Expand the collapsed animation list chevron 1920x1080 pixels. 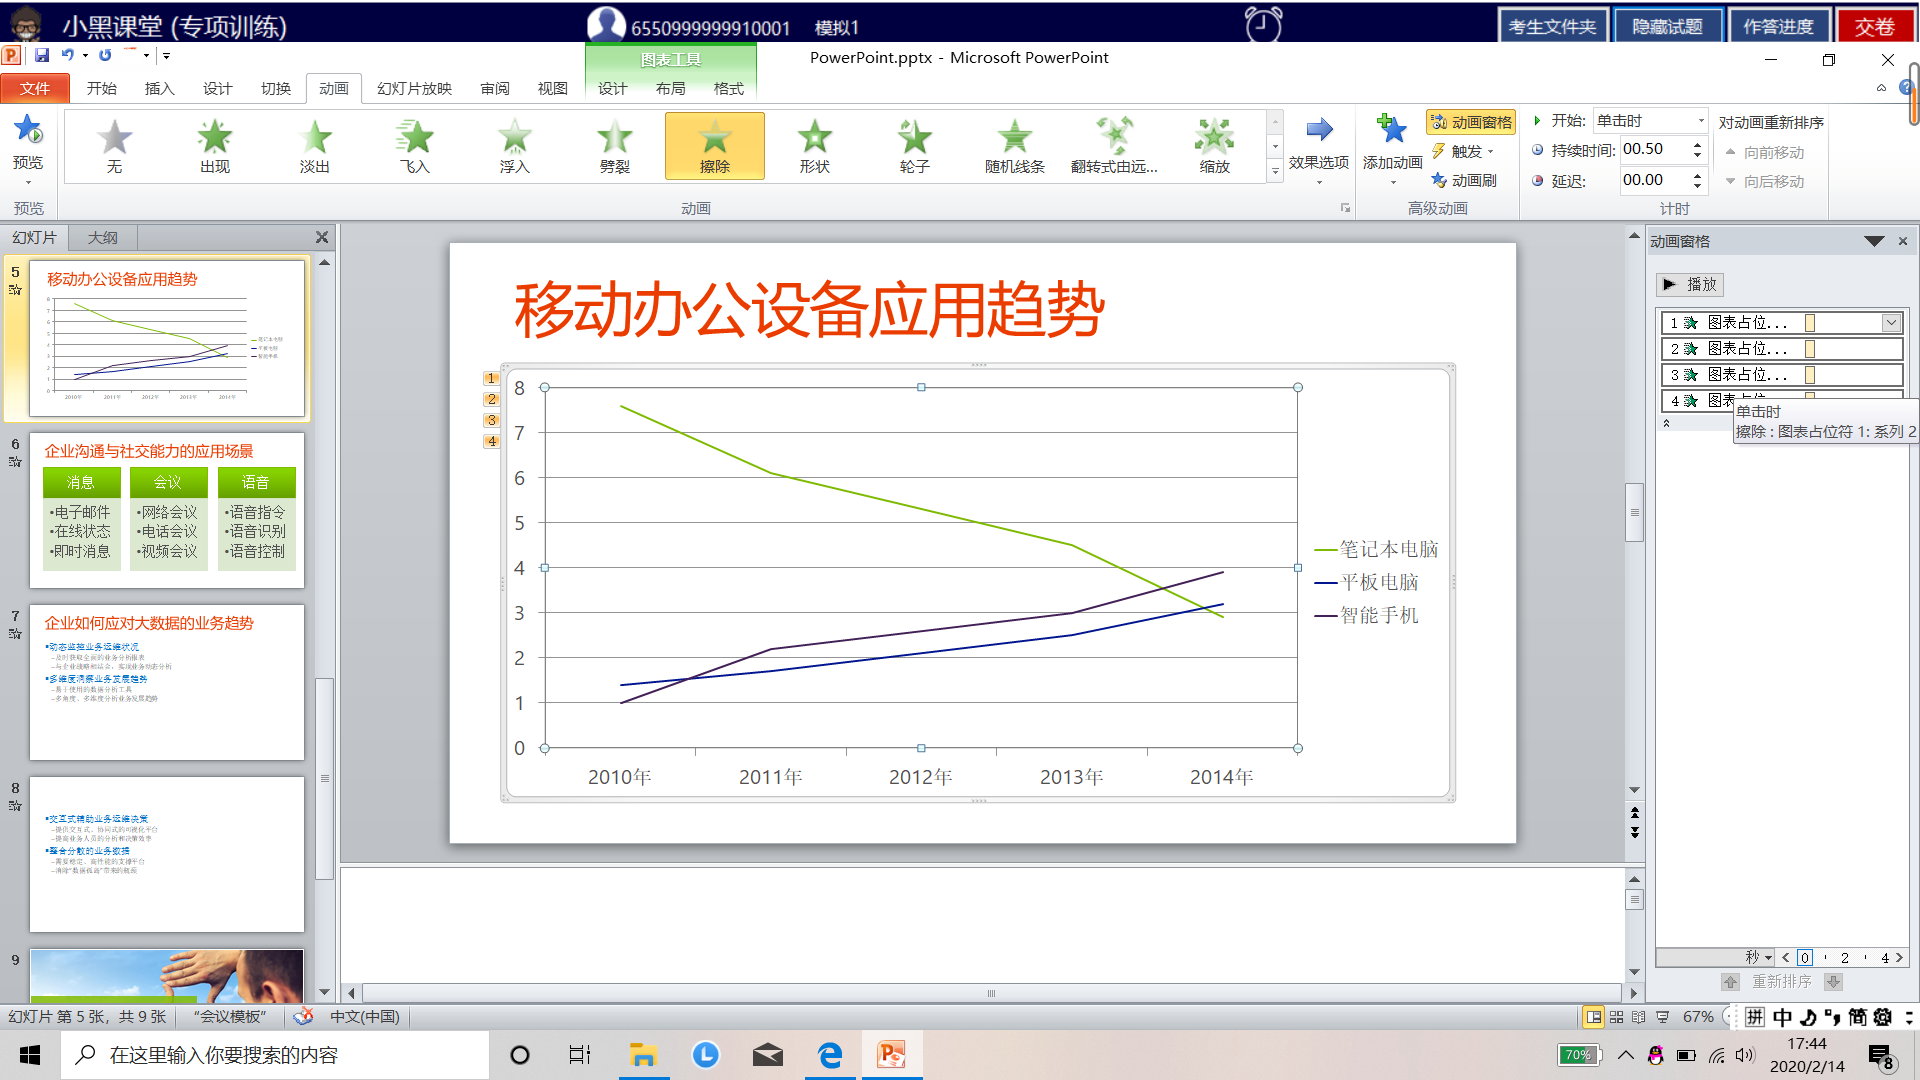pyautogui.click(x=1666, y=423)
